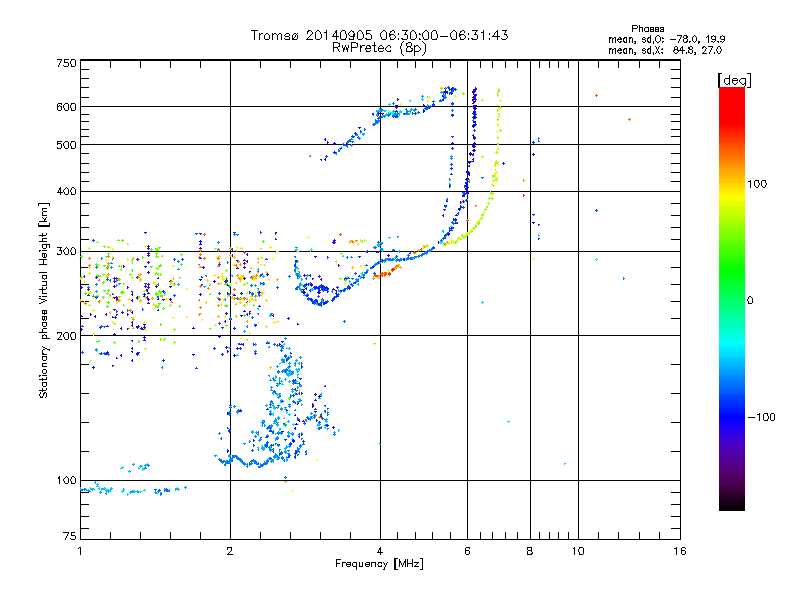Click the dark blue vertical O-mode trace past 6 MHz

tap(474, 122)
